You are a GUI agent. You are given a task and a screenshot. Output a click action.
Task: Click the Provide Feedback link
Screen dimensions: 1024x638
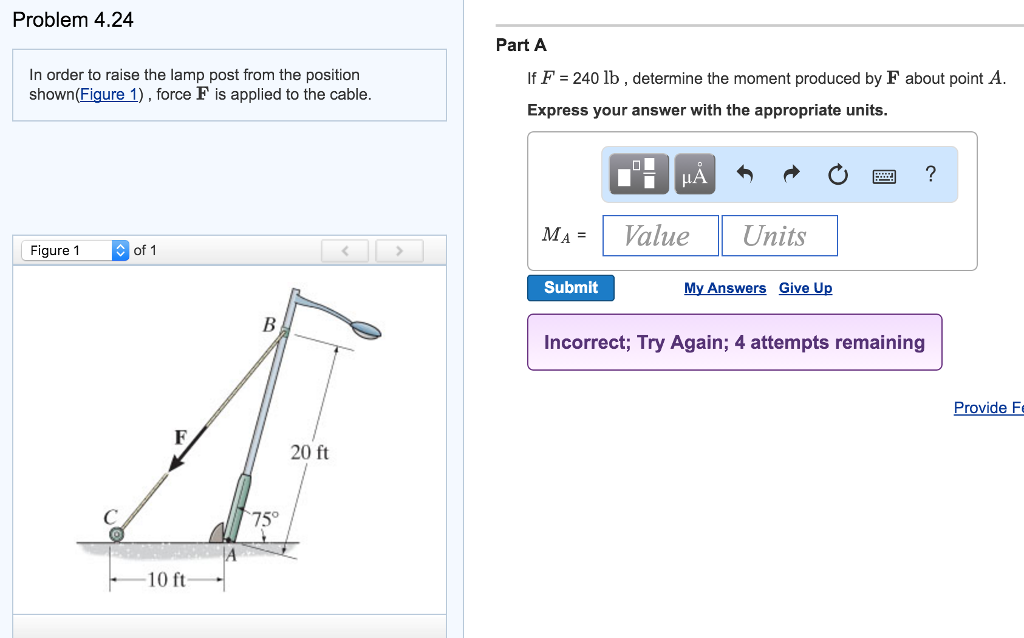coord(988,407)
